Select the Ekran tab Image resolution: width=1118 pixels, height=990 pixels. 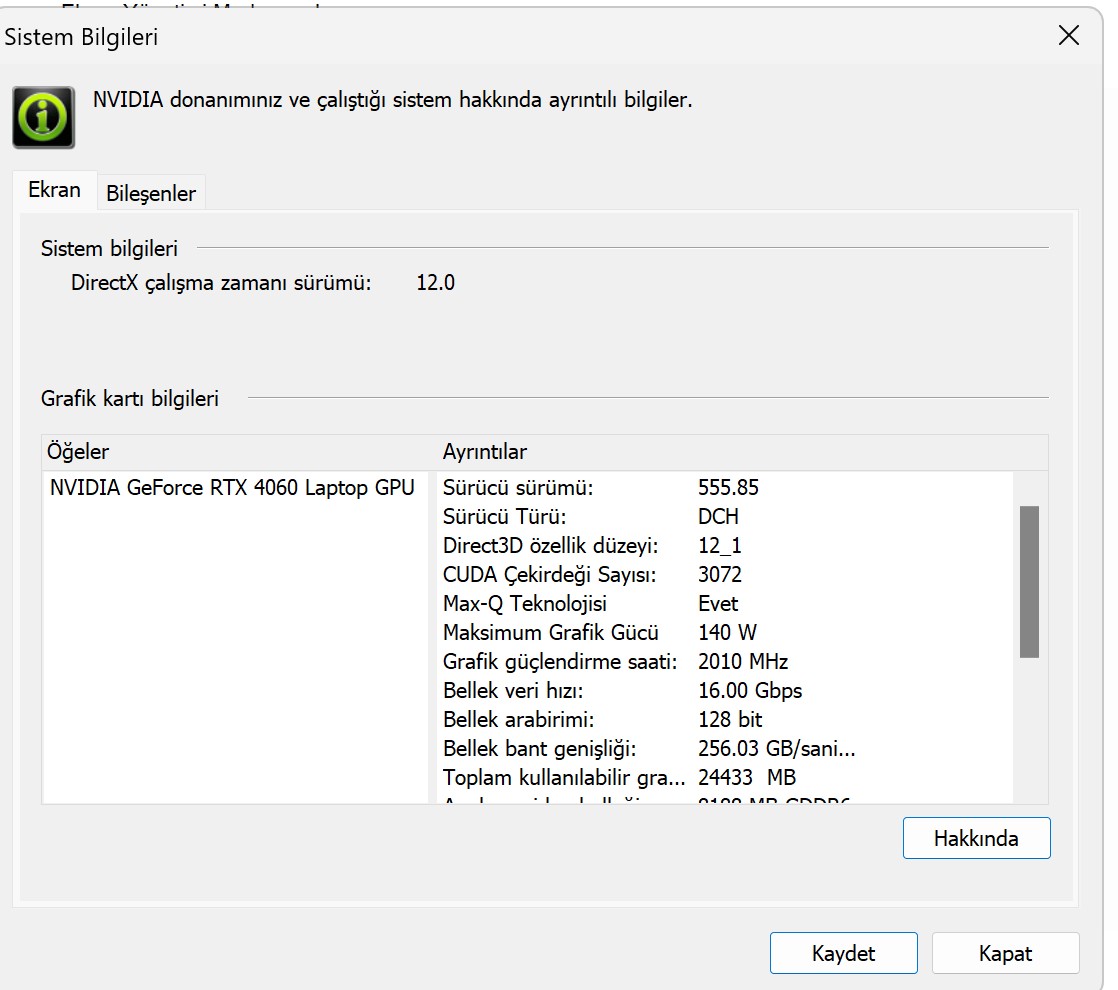54,190
